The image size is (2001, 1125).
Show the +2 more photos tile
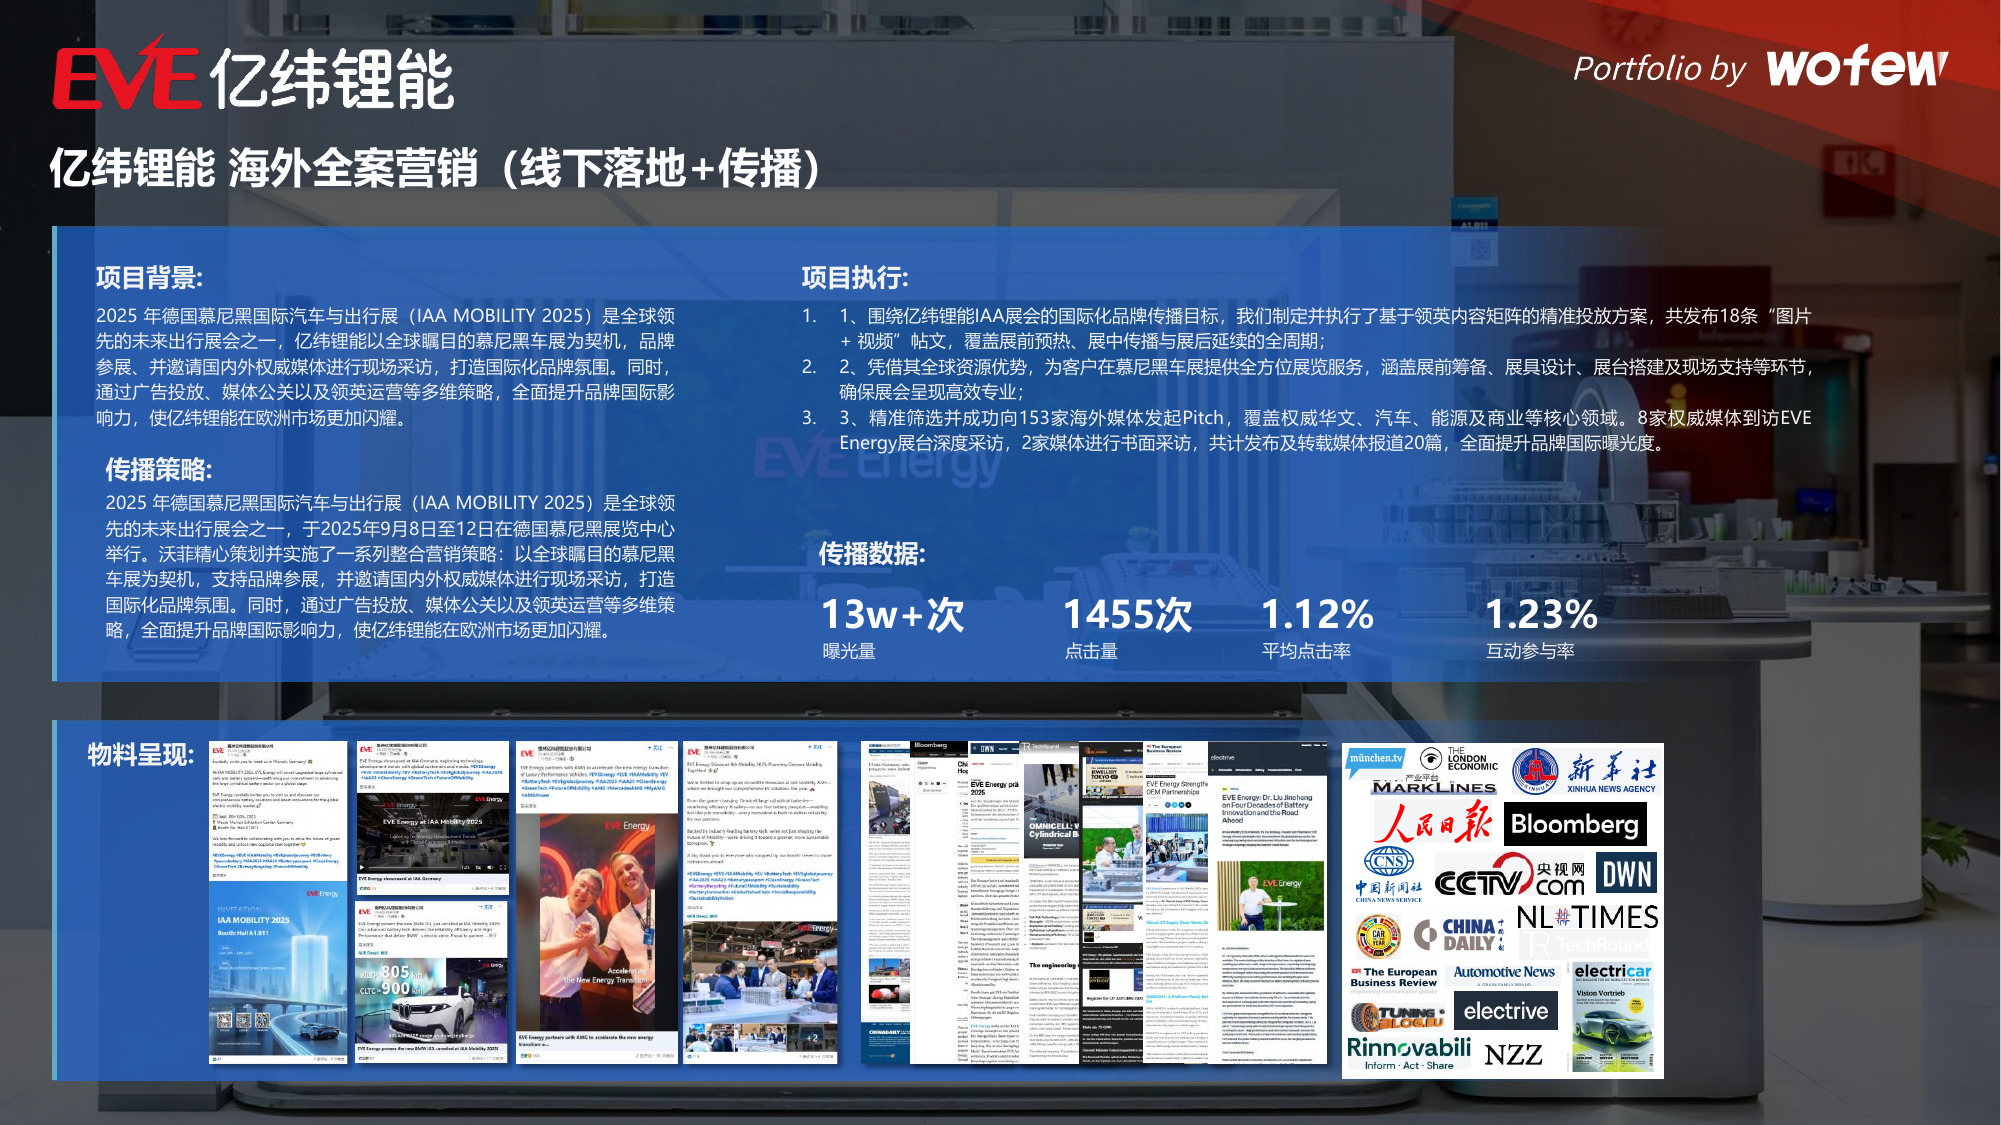click(x=811, y=1037)
